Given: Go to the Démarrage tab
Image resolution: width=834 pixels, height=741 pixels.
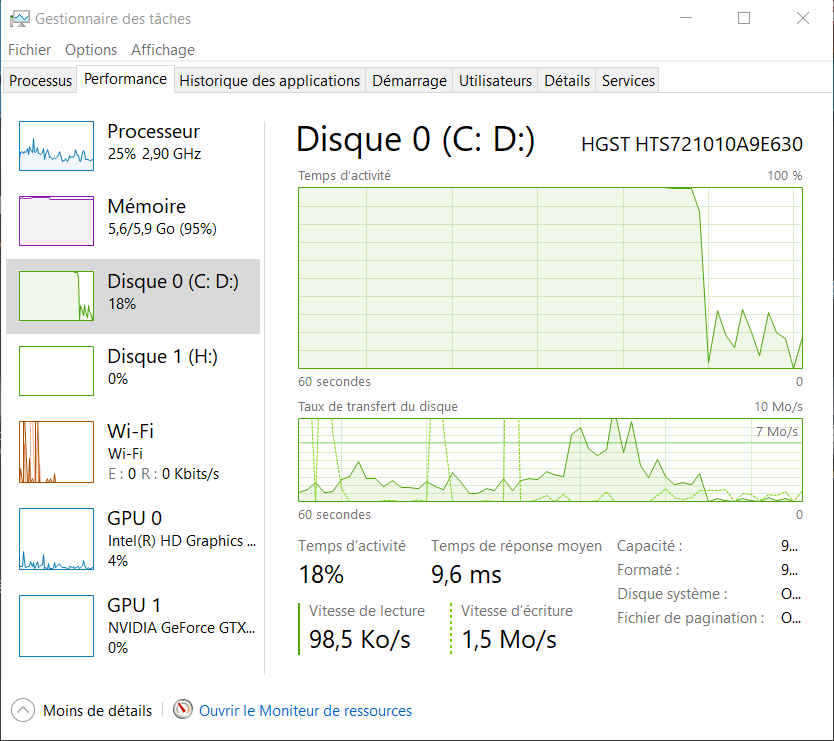Looking at the screenshot, I should point(409,81).
